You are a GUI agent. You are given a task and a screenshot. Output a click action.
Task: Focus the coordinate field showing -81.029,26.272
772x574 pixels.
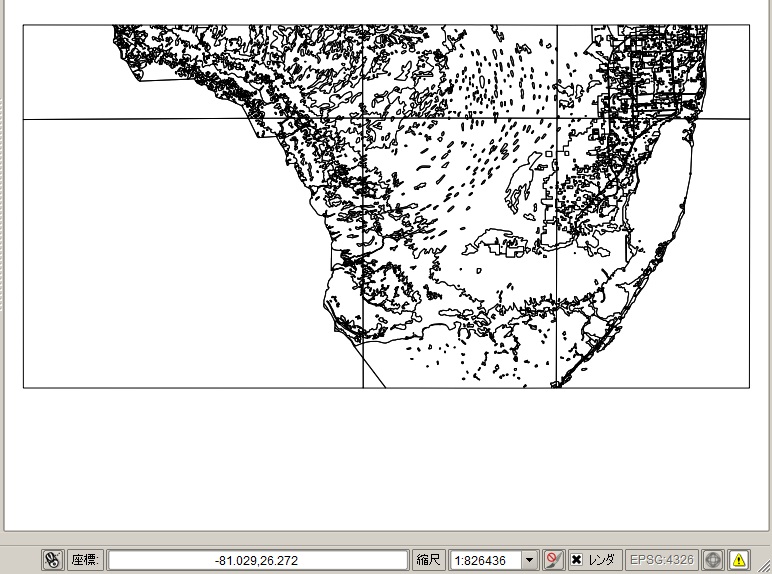[257, 560]
